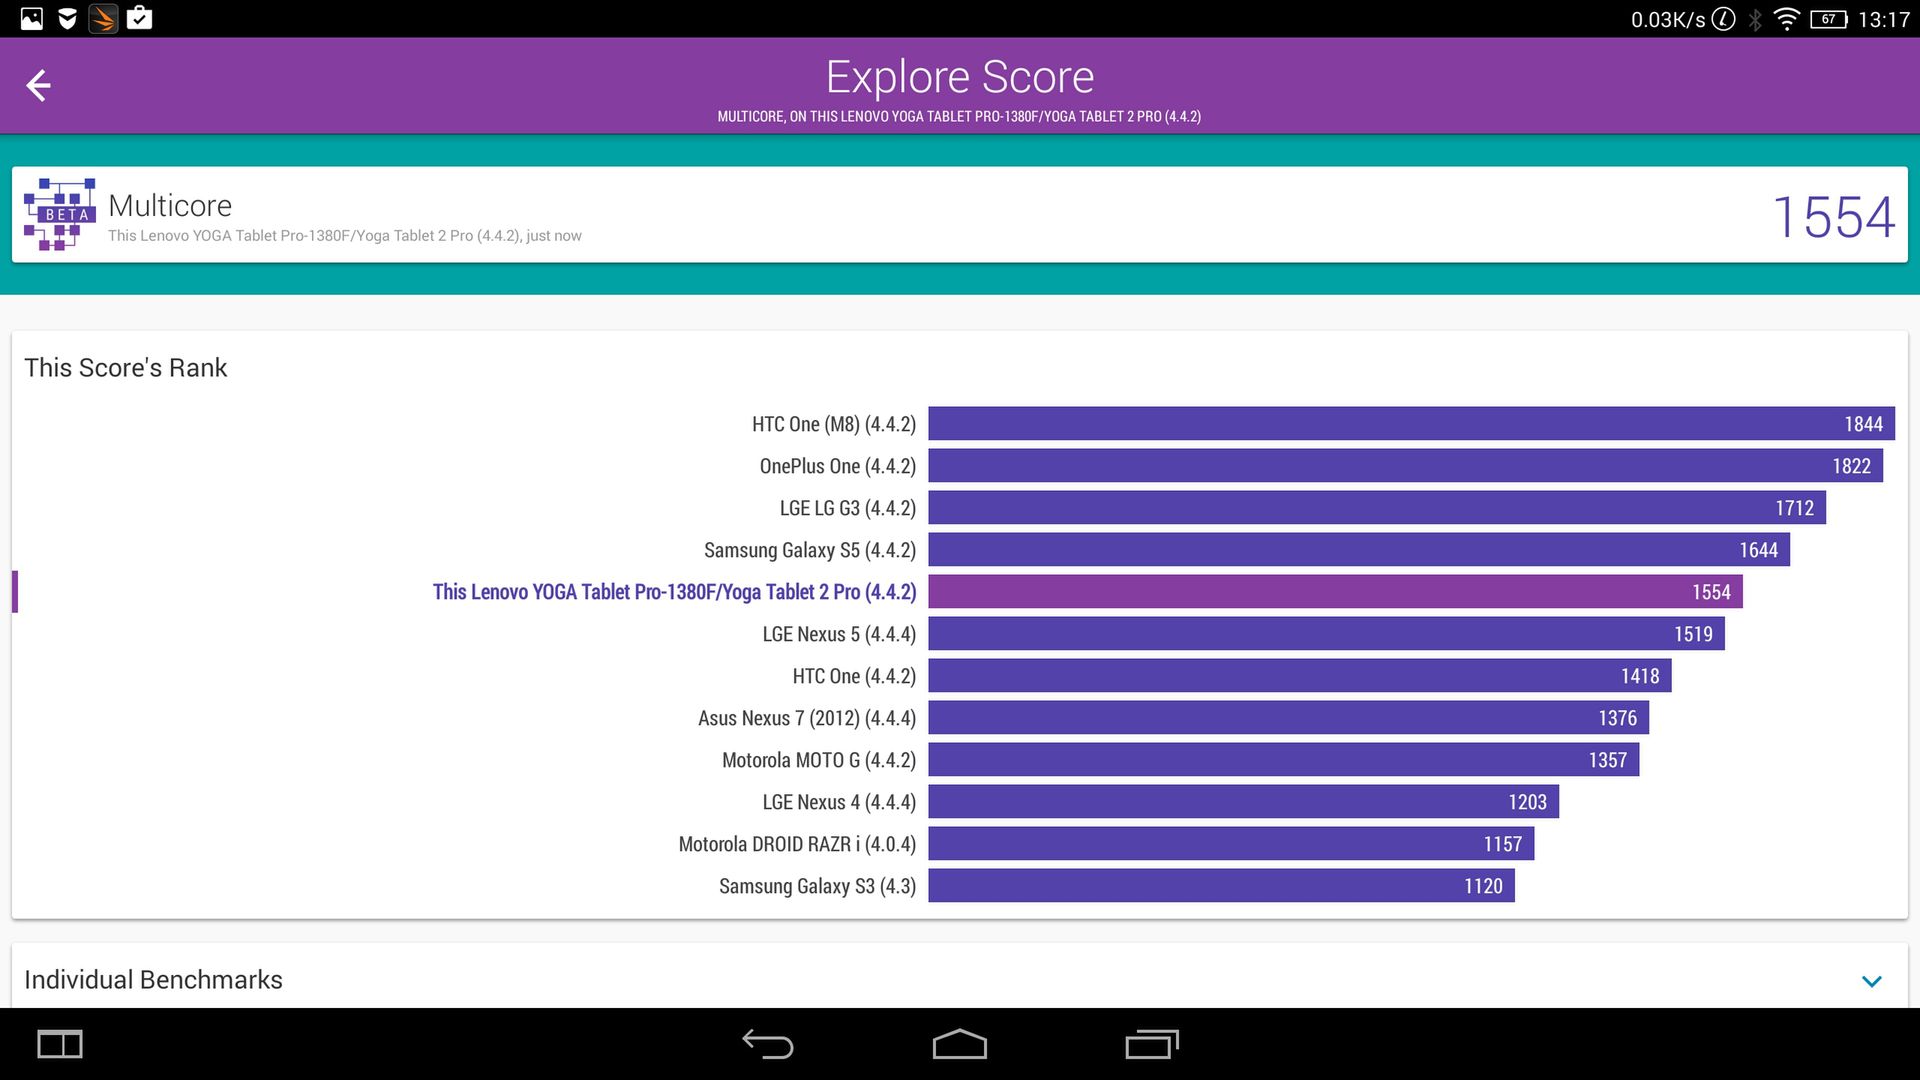Screen dimensions: 1920x1080
Task: Tap the Asus Nexus 7 (2012) label
Action: point(807,718)
